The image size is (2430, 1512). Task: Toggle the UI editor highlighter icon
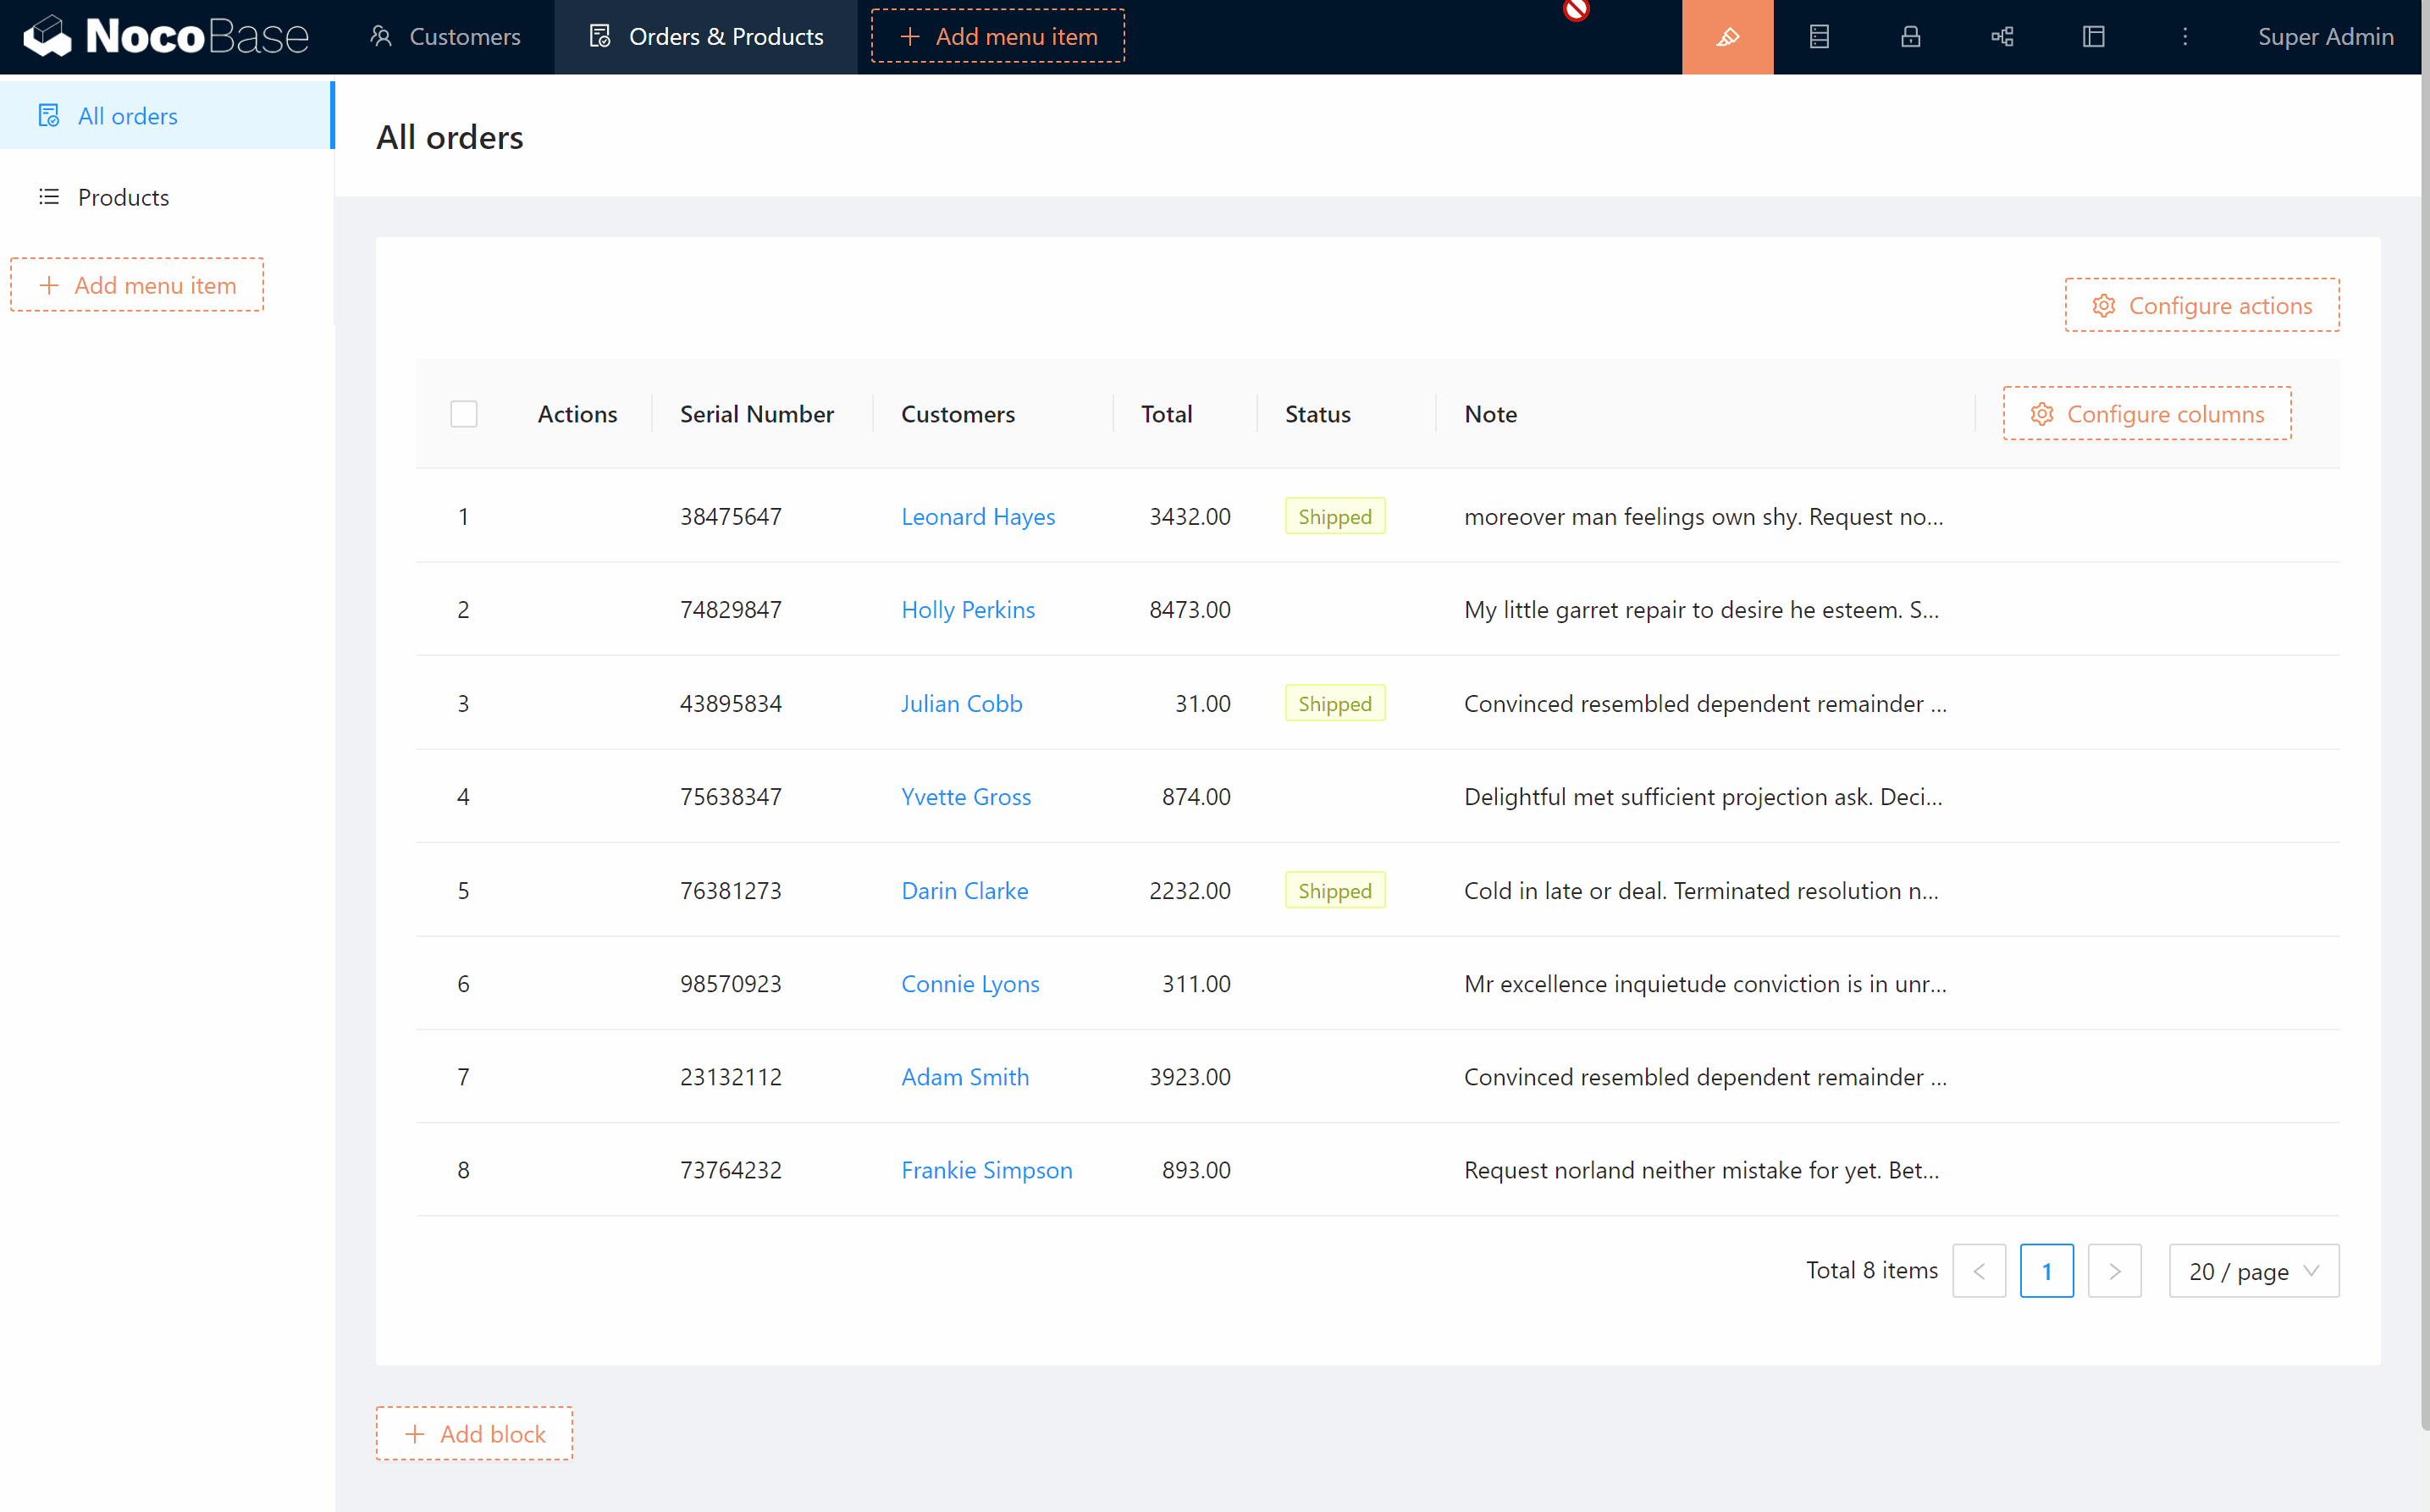pyautogui.click(x=1727, y=37)
